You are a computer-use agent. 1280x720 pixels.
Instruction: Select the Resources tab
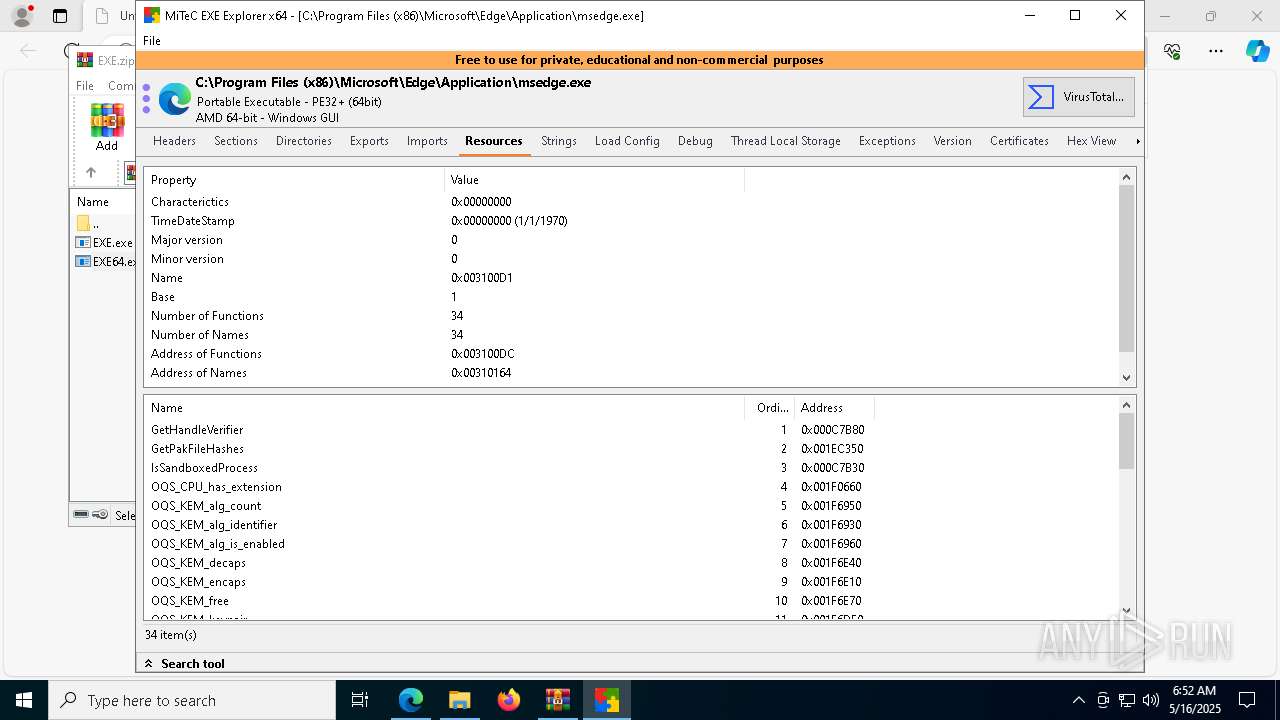click(x=494, y=141)
